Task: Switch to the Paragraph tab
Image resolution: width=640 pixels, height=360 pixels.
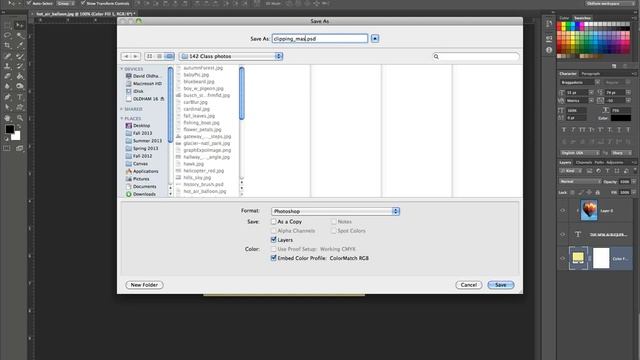Action: tap(591, 73)
